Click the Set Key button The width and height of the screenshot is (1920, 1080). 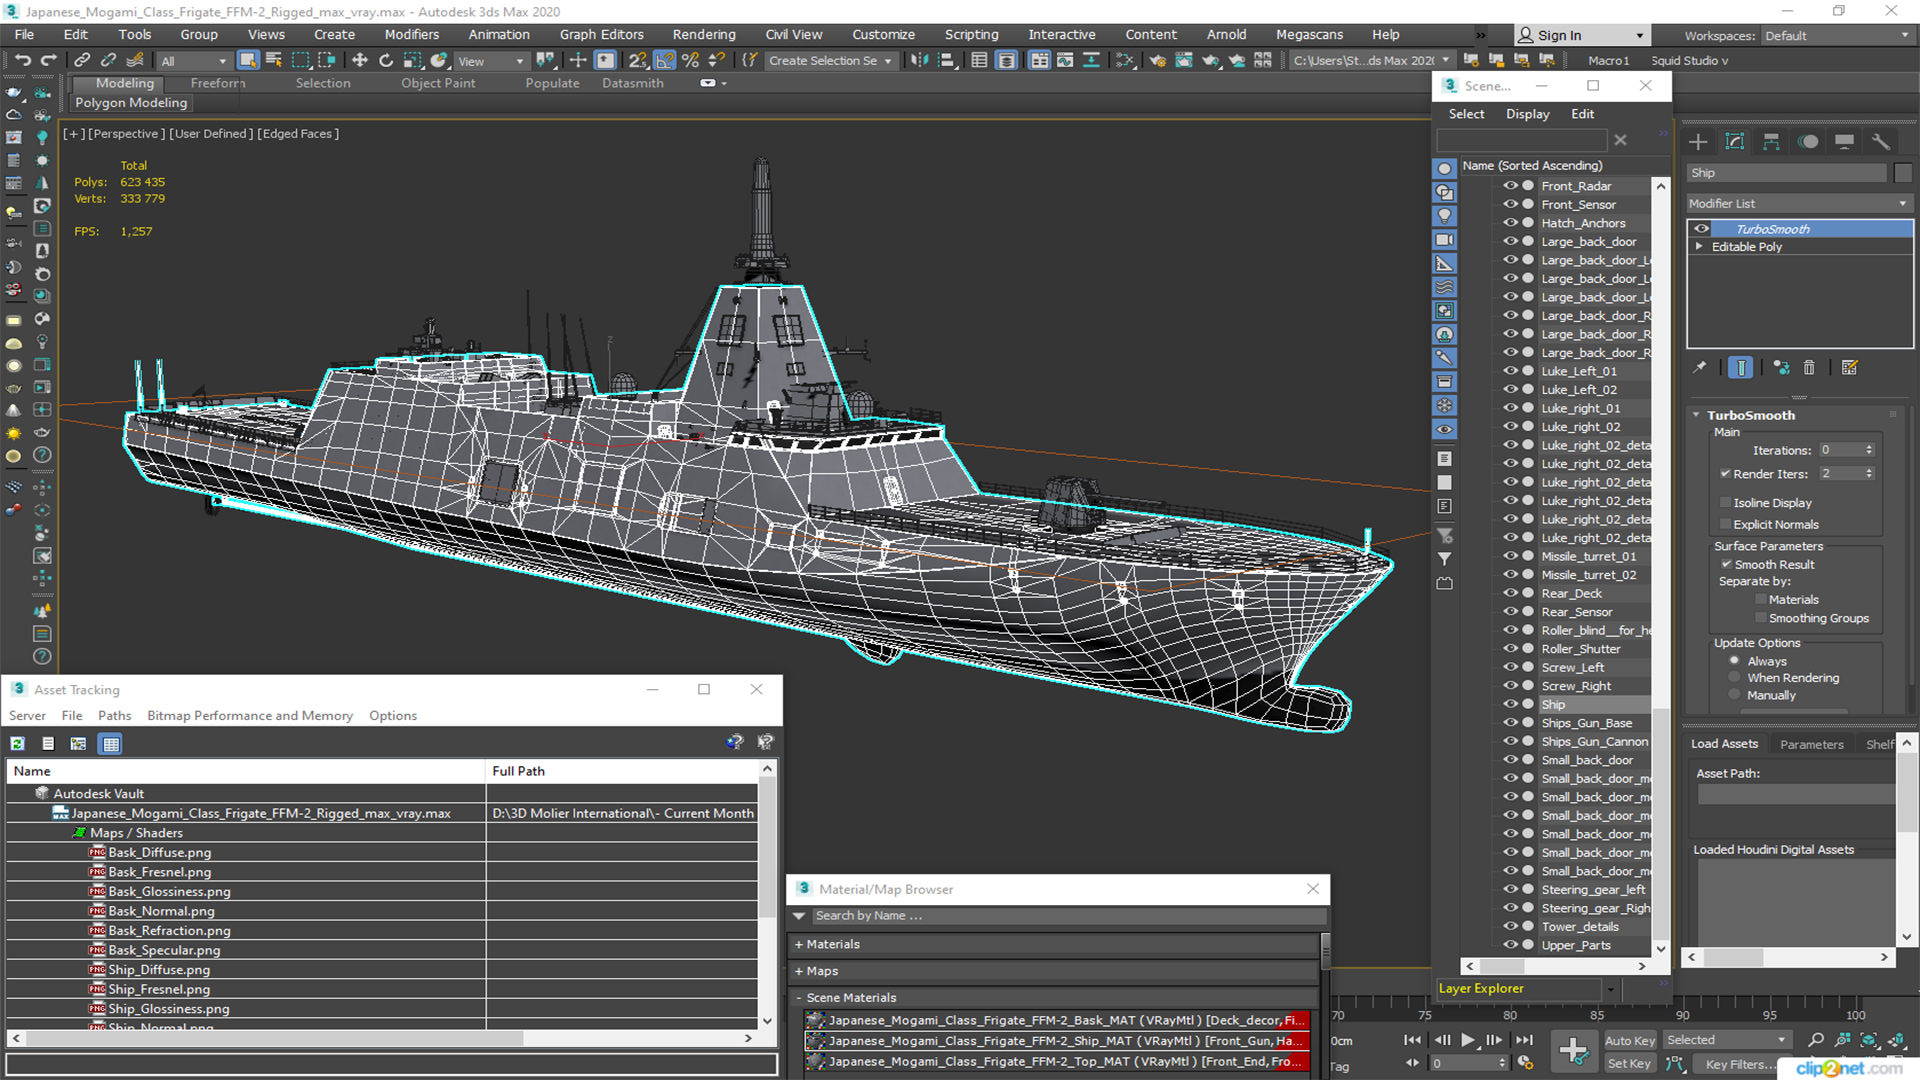coord(1629,1064)
